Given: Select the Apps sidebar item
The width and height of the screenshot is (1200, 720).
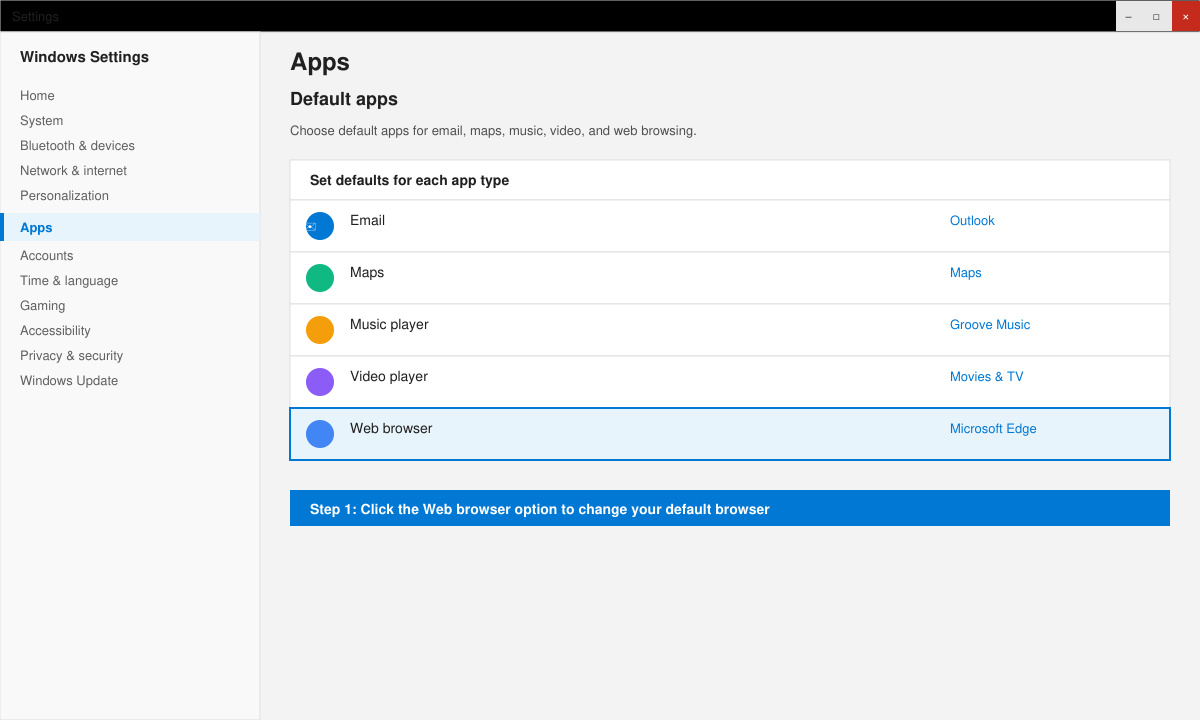Looking at the screenshot, I should tap(130, 227).
